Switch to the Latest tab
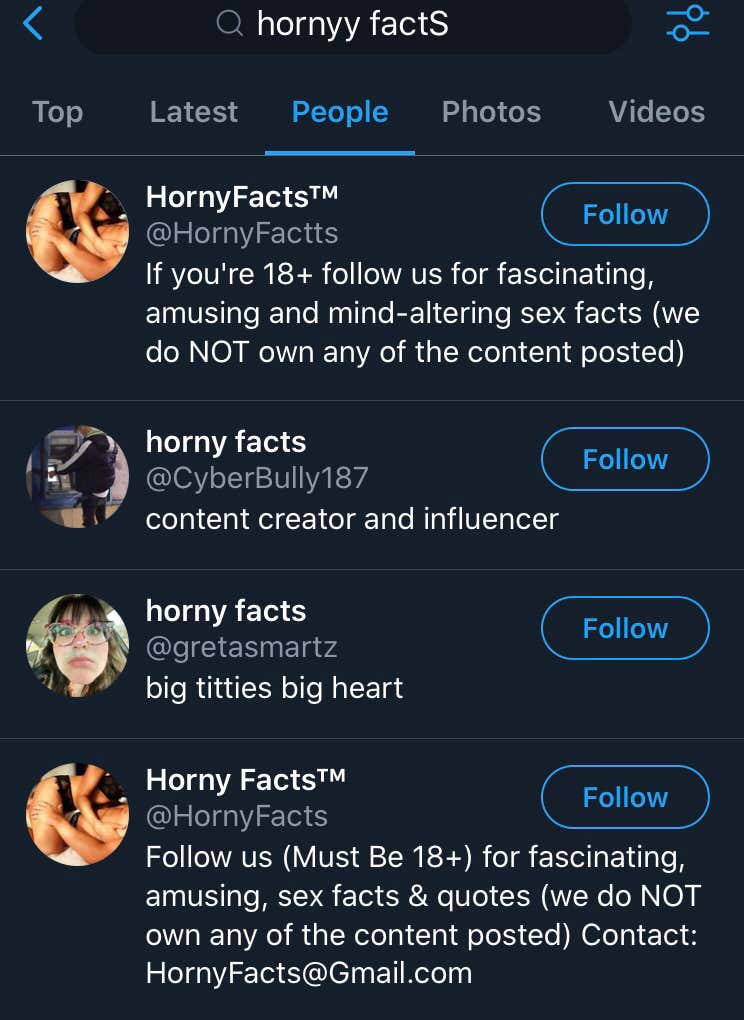 coord(194,112)
